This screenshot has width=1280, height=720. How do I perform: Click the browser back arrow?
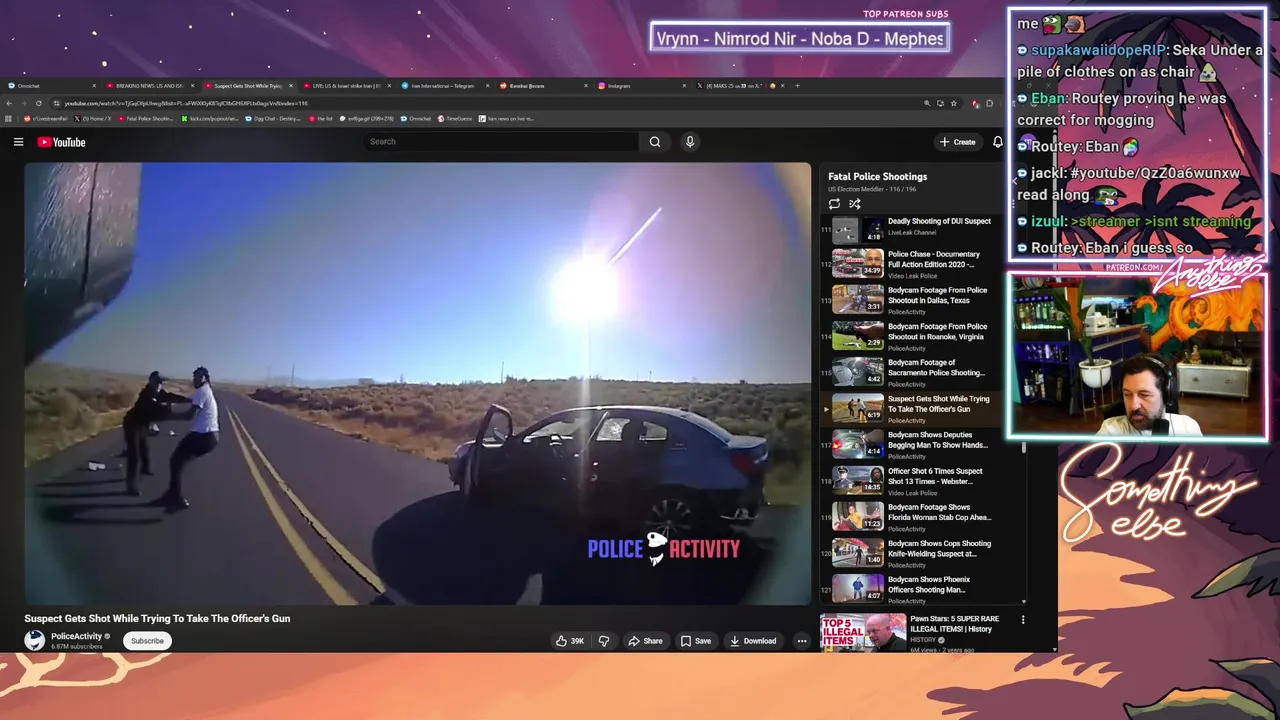tap(10, 103)
